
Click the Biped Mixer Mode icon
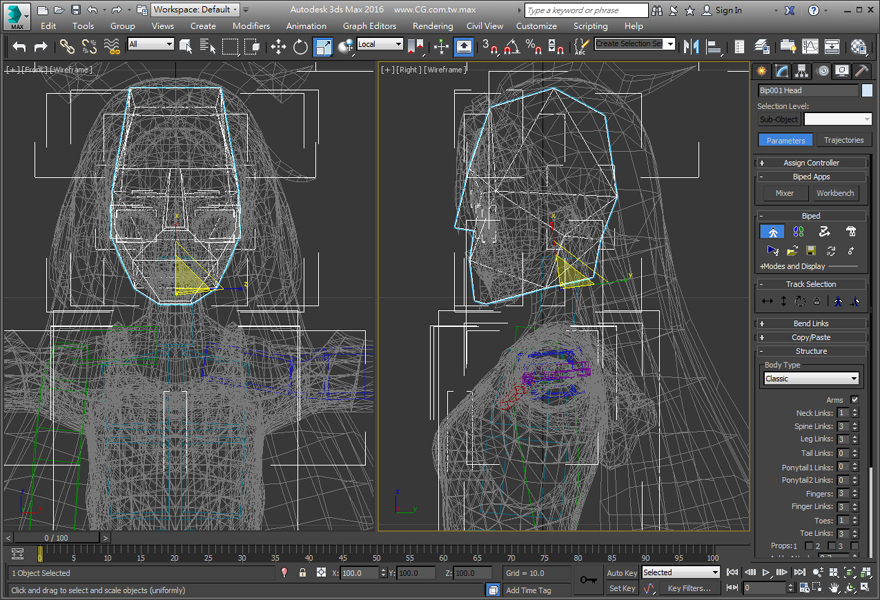850,231
